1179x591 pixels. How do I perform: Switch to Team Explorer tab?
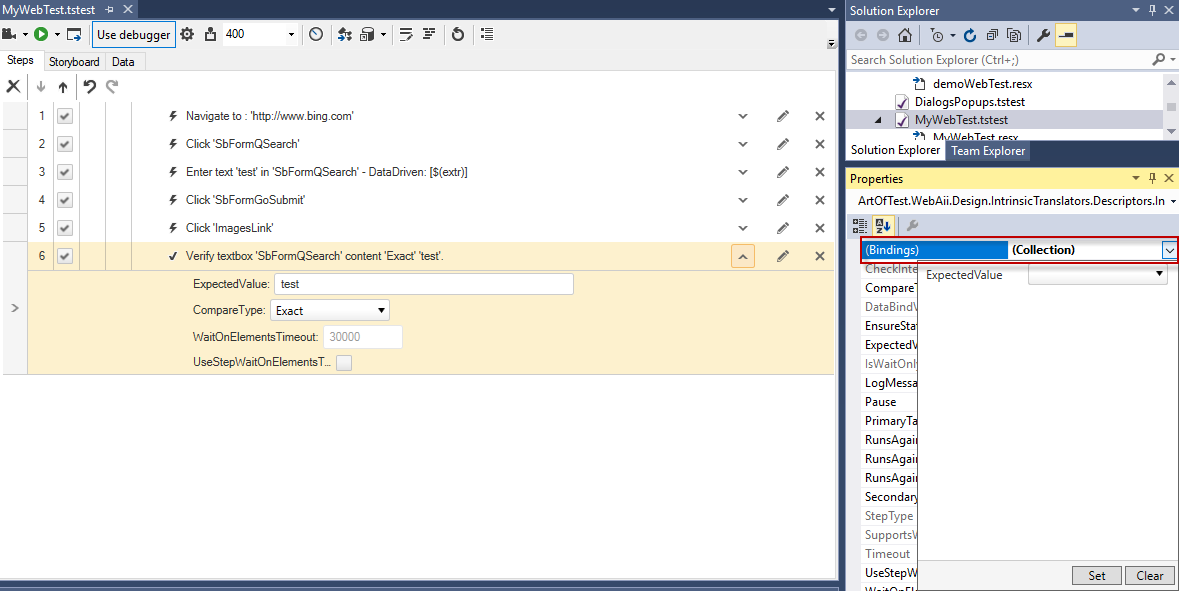pyautogui.click(x=988, y=150)
